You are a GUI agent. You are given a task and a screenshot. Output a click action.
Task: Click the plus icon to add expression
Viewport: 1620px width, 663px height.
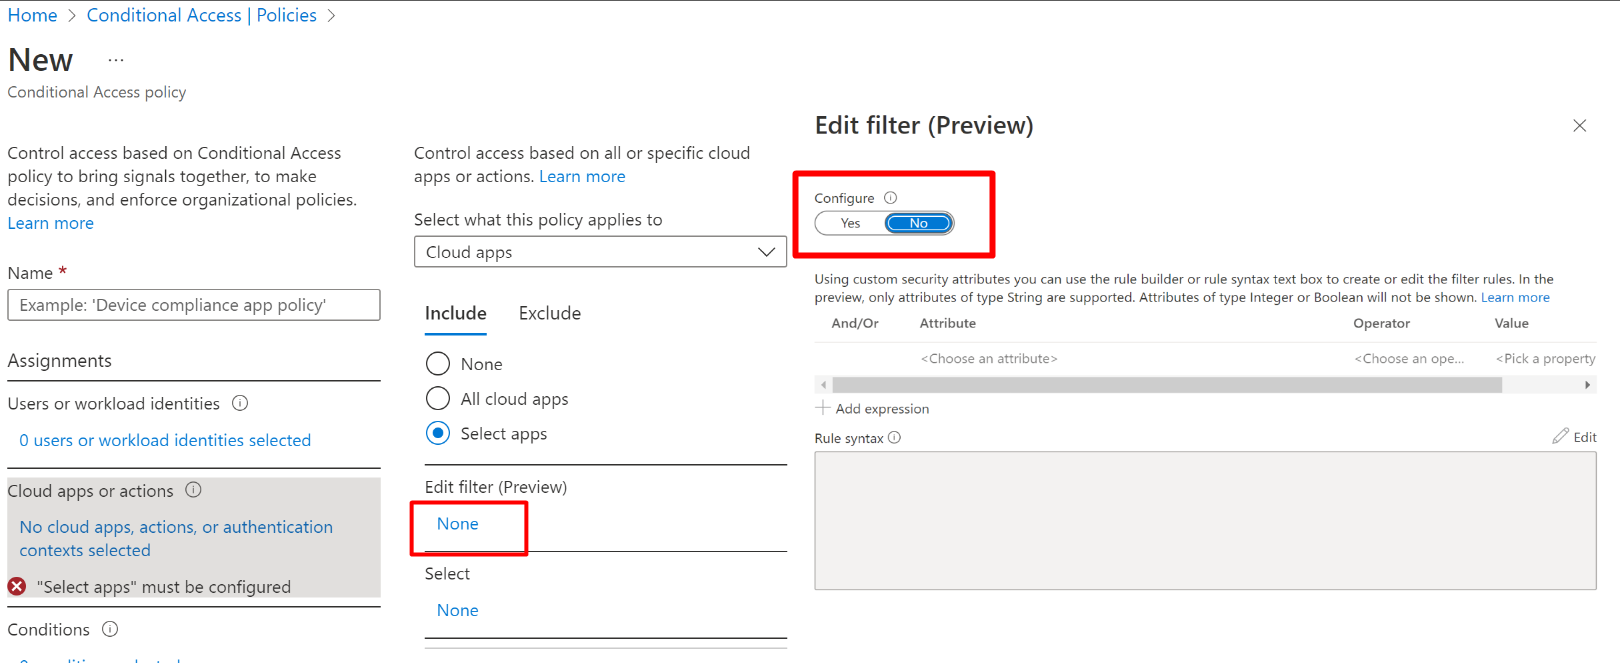[823, 408]
